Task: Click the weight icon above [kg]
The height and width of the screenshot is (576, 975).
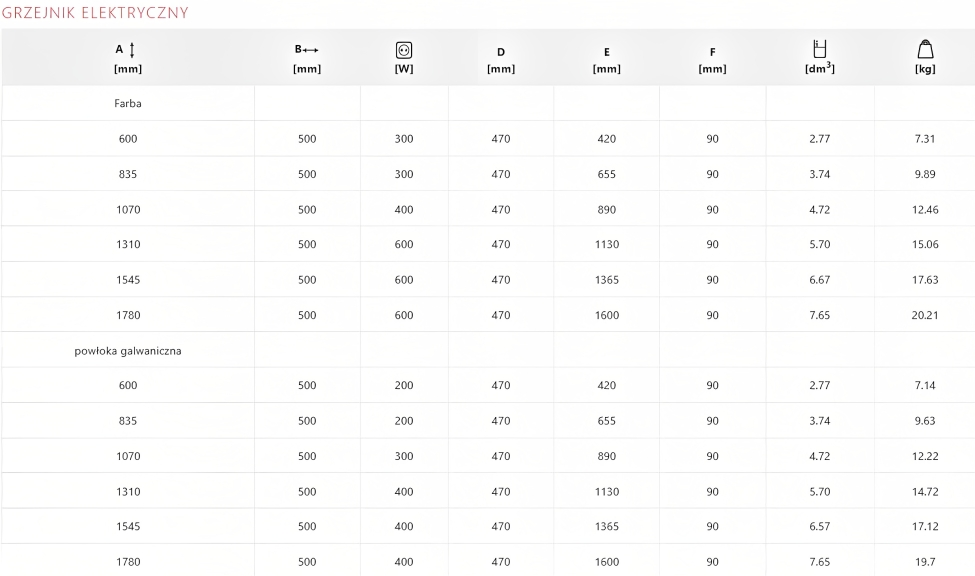Action: click(x=925, y=48)
